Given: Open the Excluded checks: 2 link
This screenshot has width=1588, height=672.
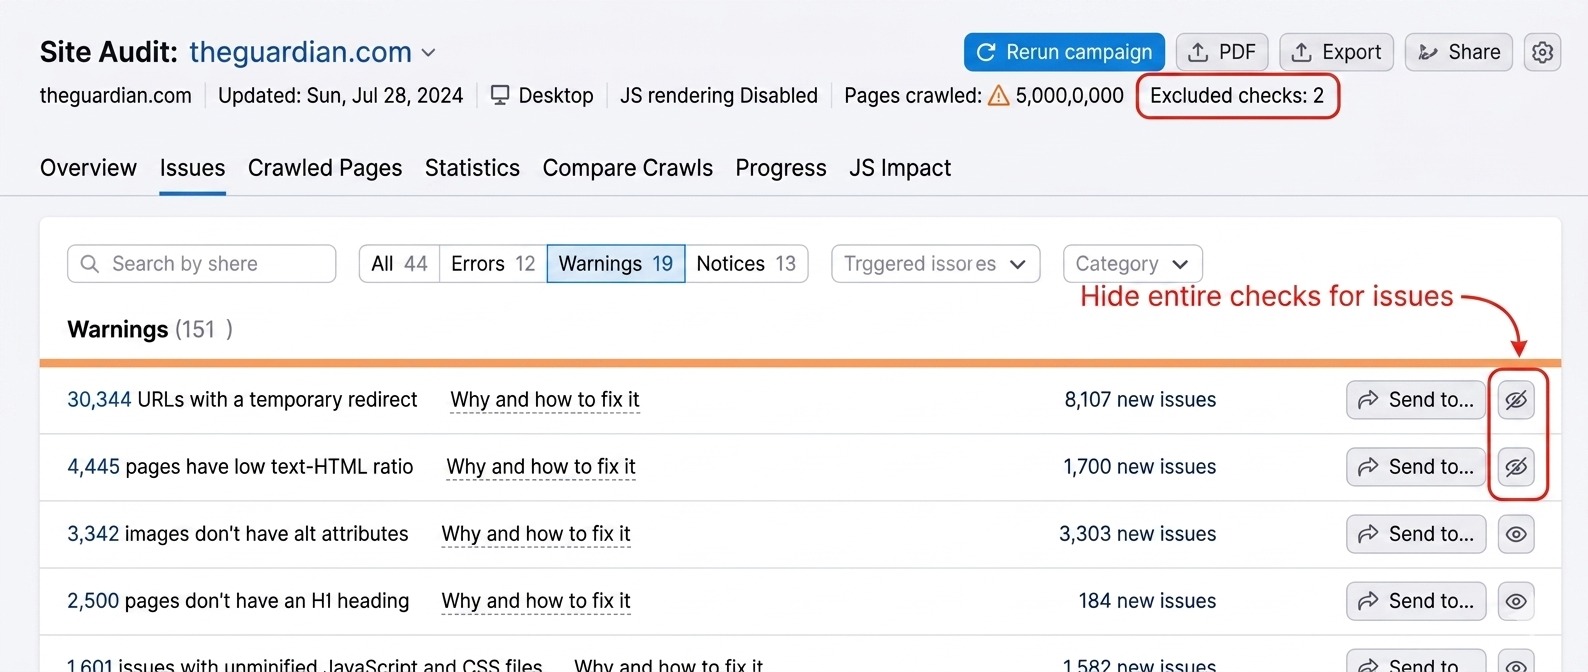Looking at the screenshot, I should click(x=1237, y=96).
